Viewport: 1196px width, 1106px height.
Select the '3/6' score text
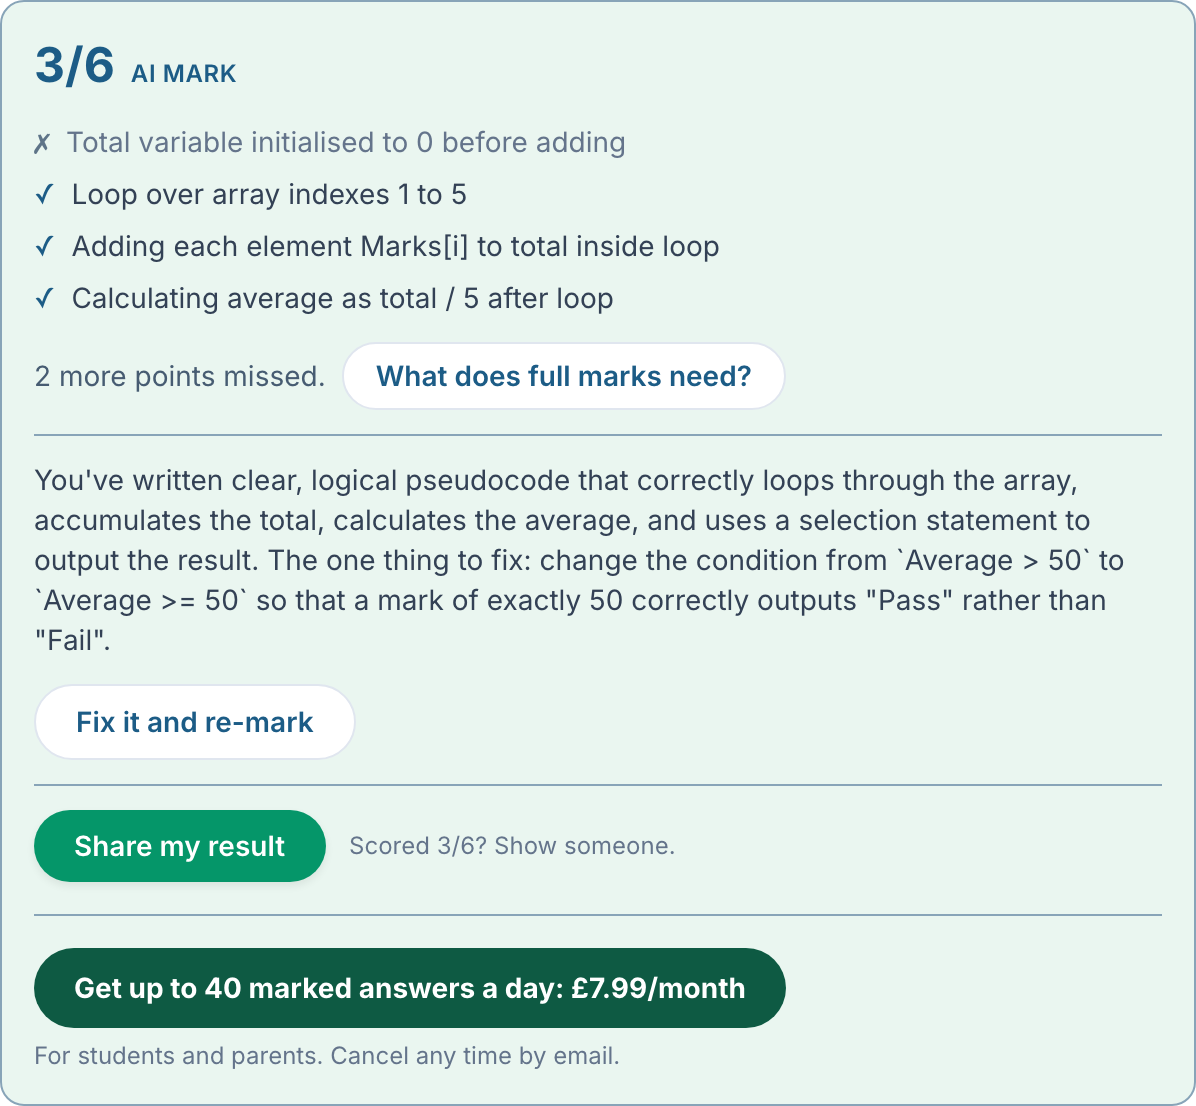[75, 65]
